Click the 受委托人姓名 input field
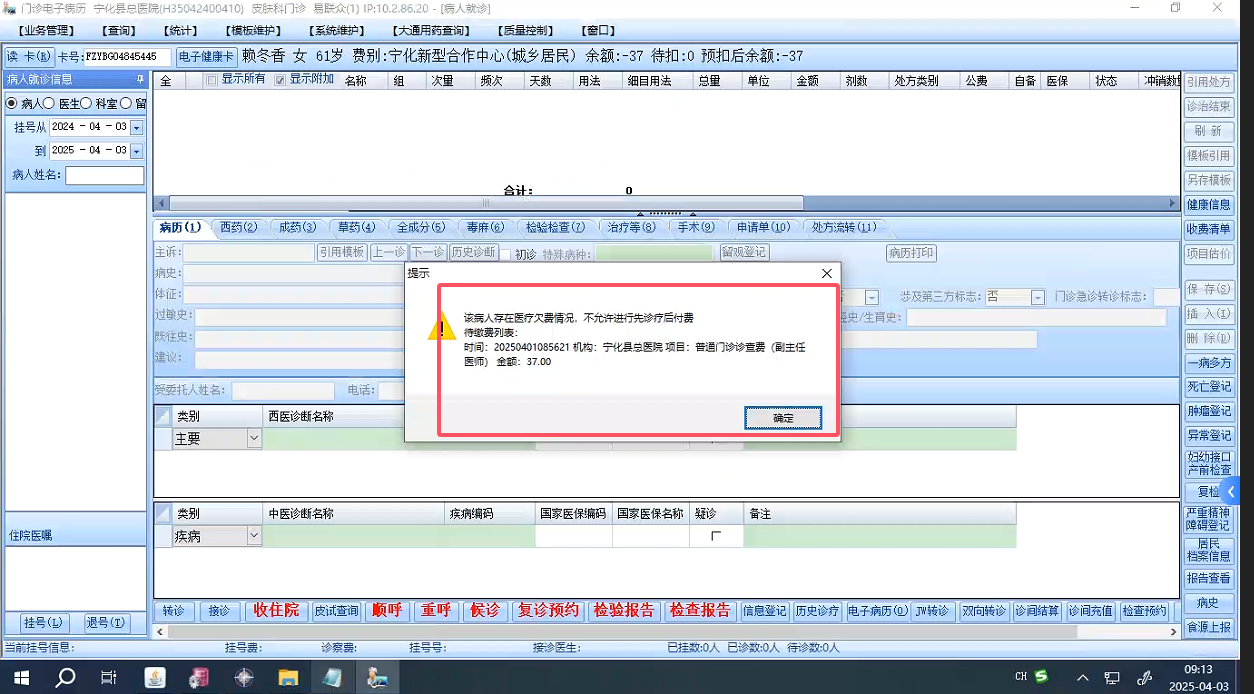 283,391
